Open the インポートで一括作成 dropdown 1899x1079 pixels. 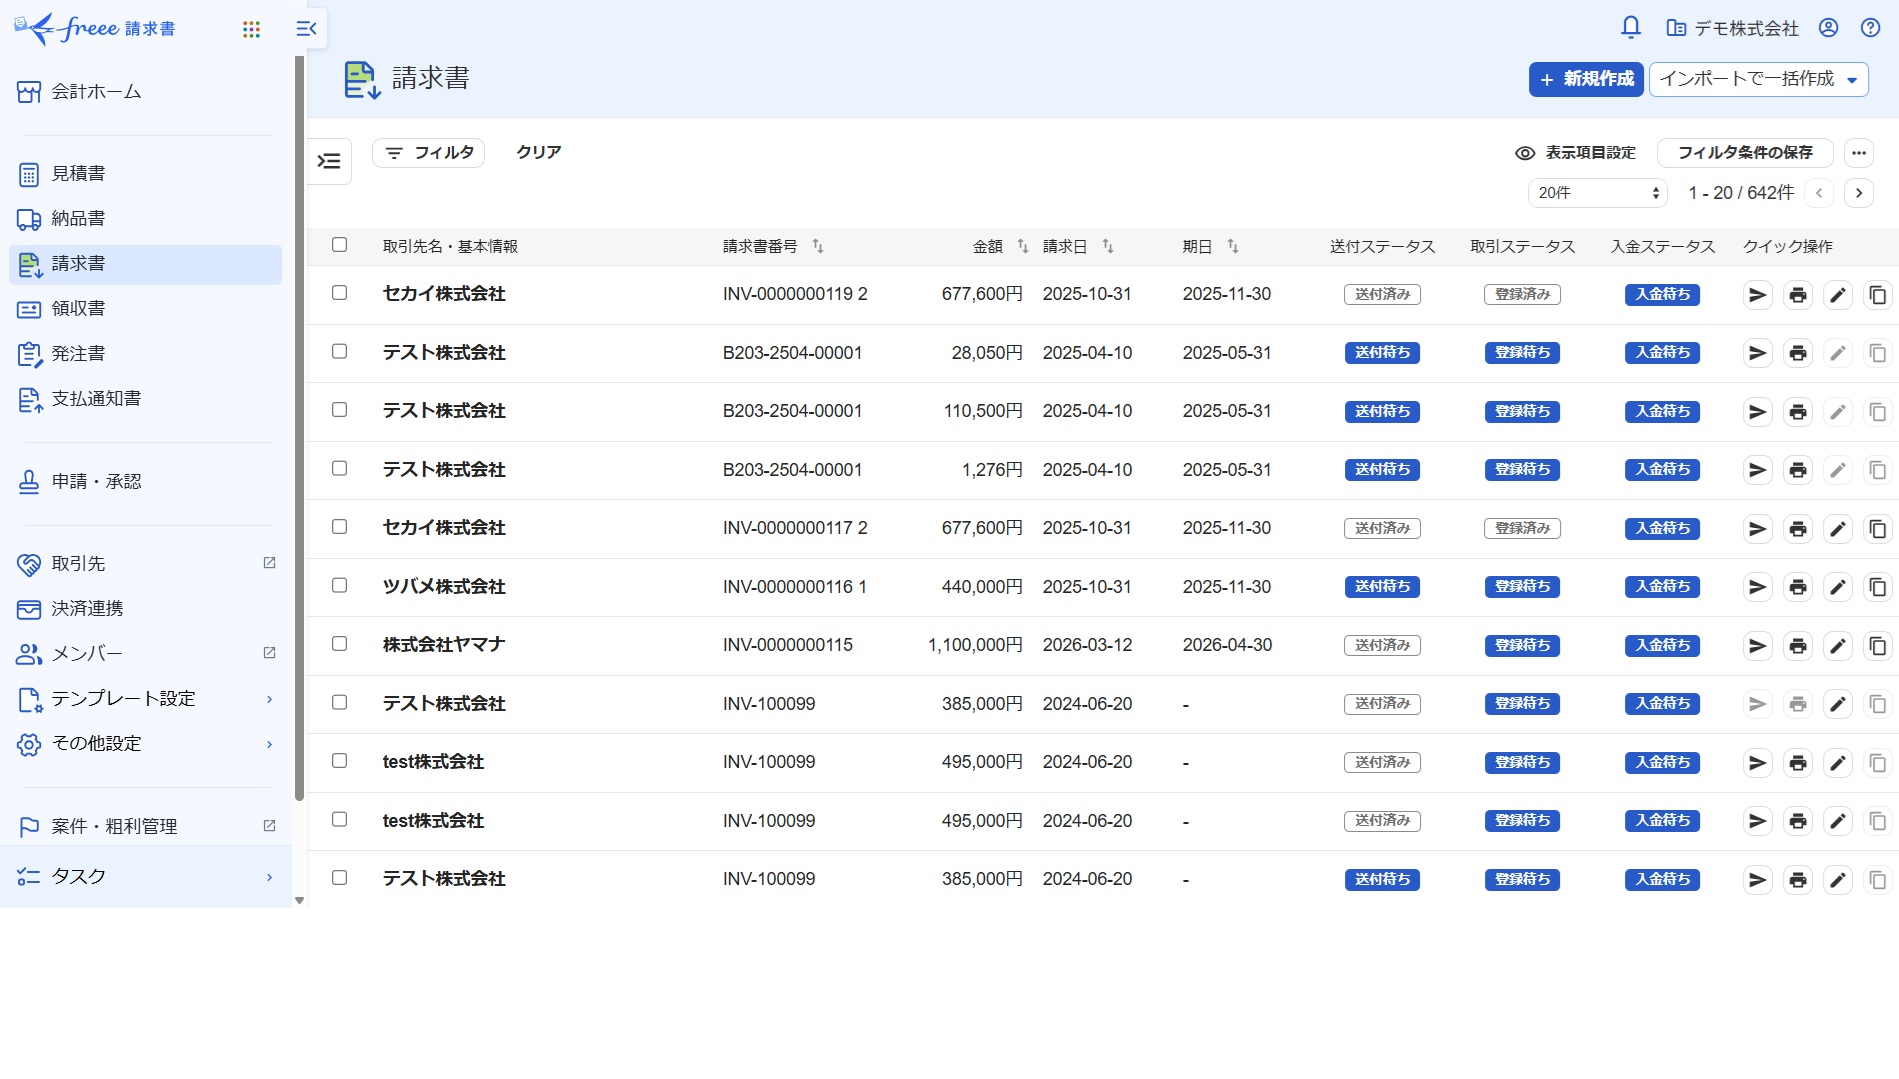click(x=1758, y=79)
